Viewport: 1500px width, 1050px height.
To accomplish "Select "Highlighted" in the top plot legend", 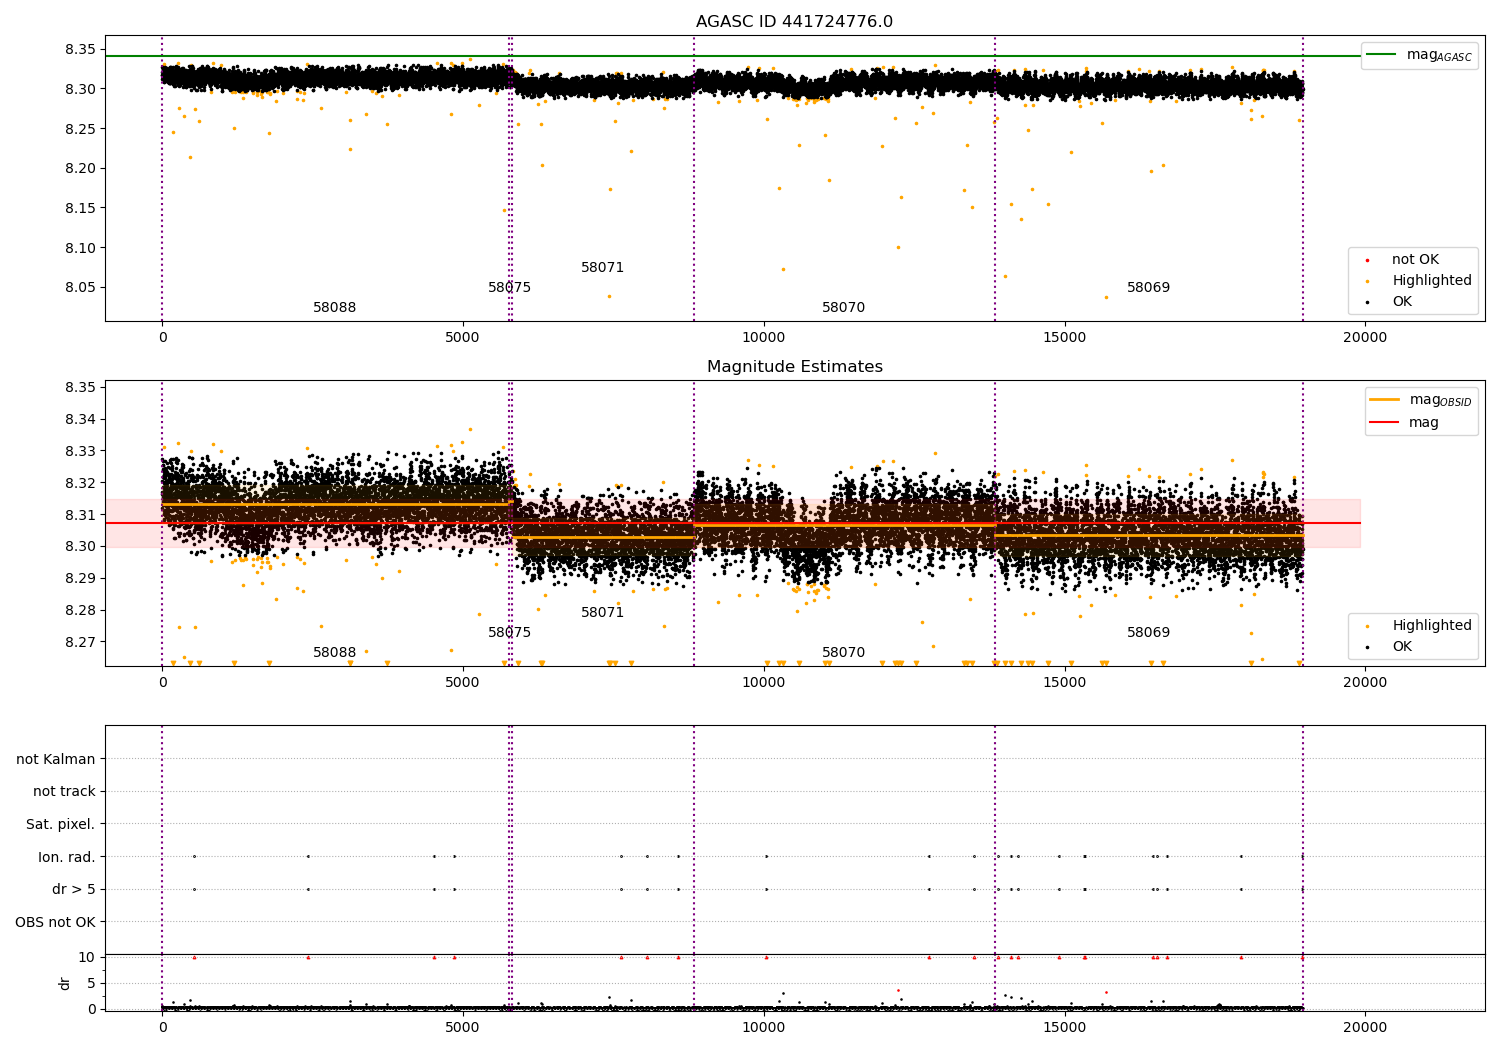I will click(1432, 281).
